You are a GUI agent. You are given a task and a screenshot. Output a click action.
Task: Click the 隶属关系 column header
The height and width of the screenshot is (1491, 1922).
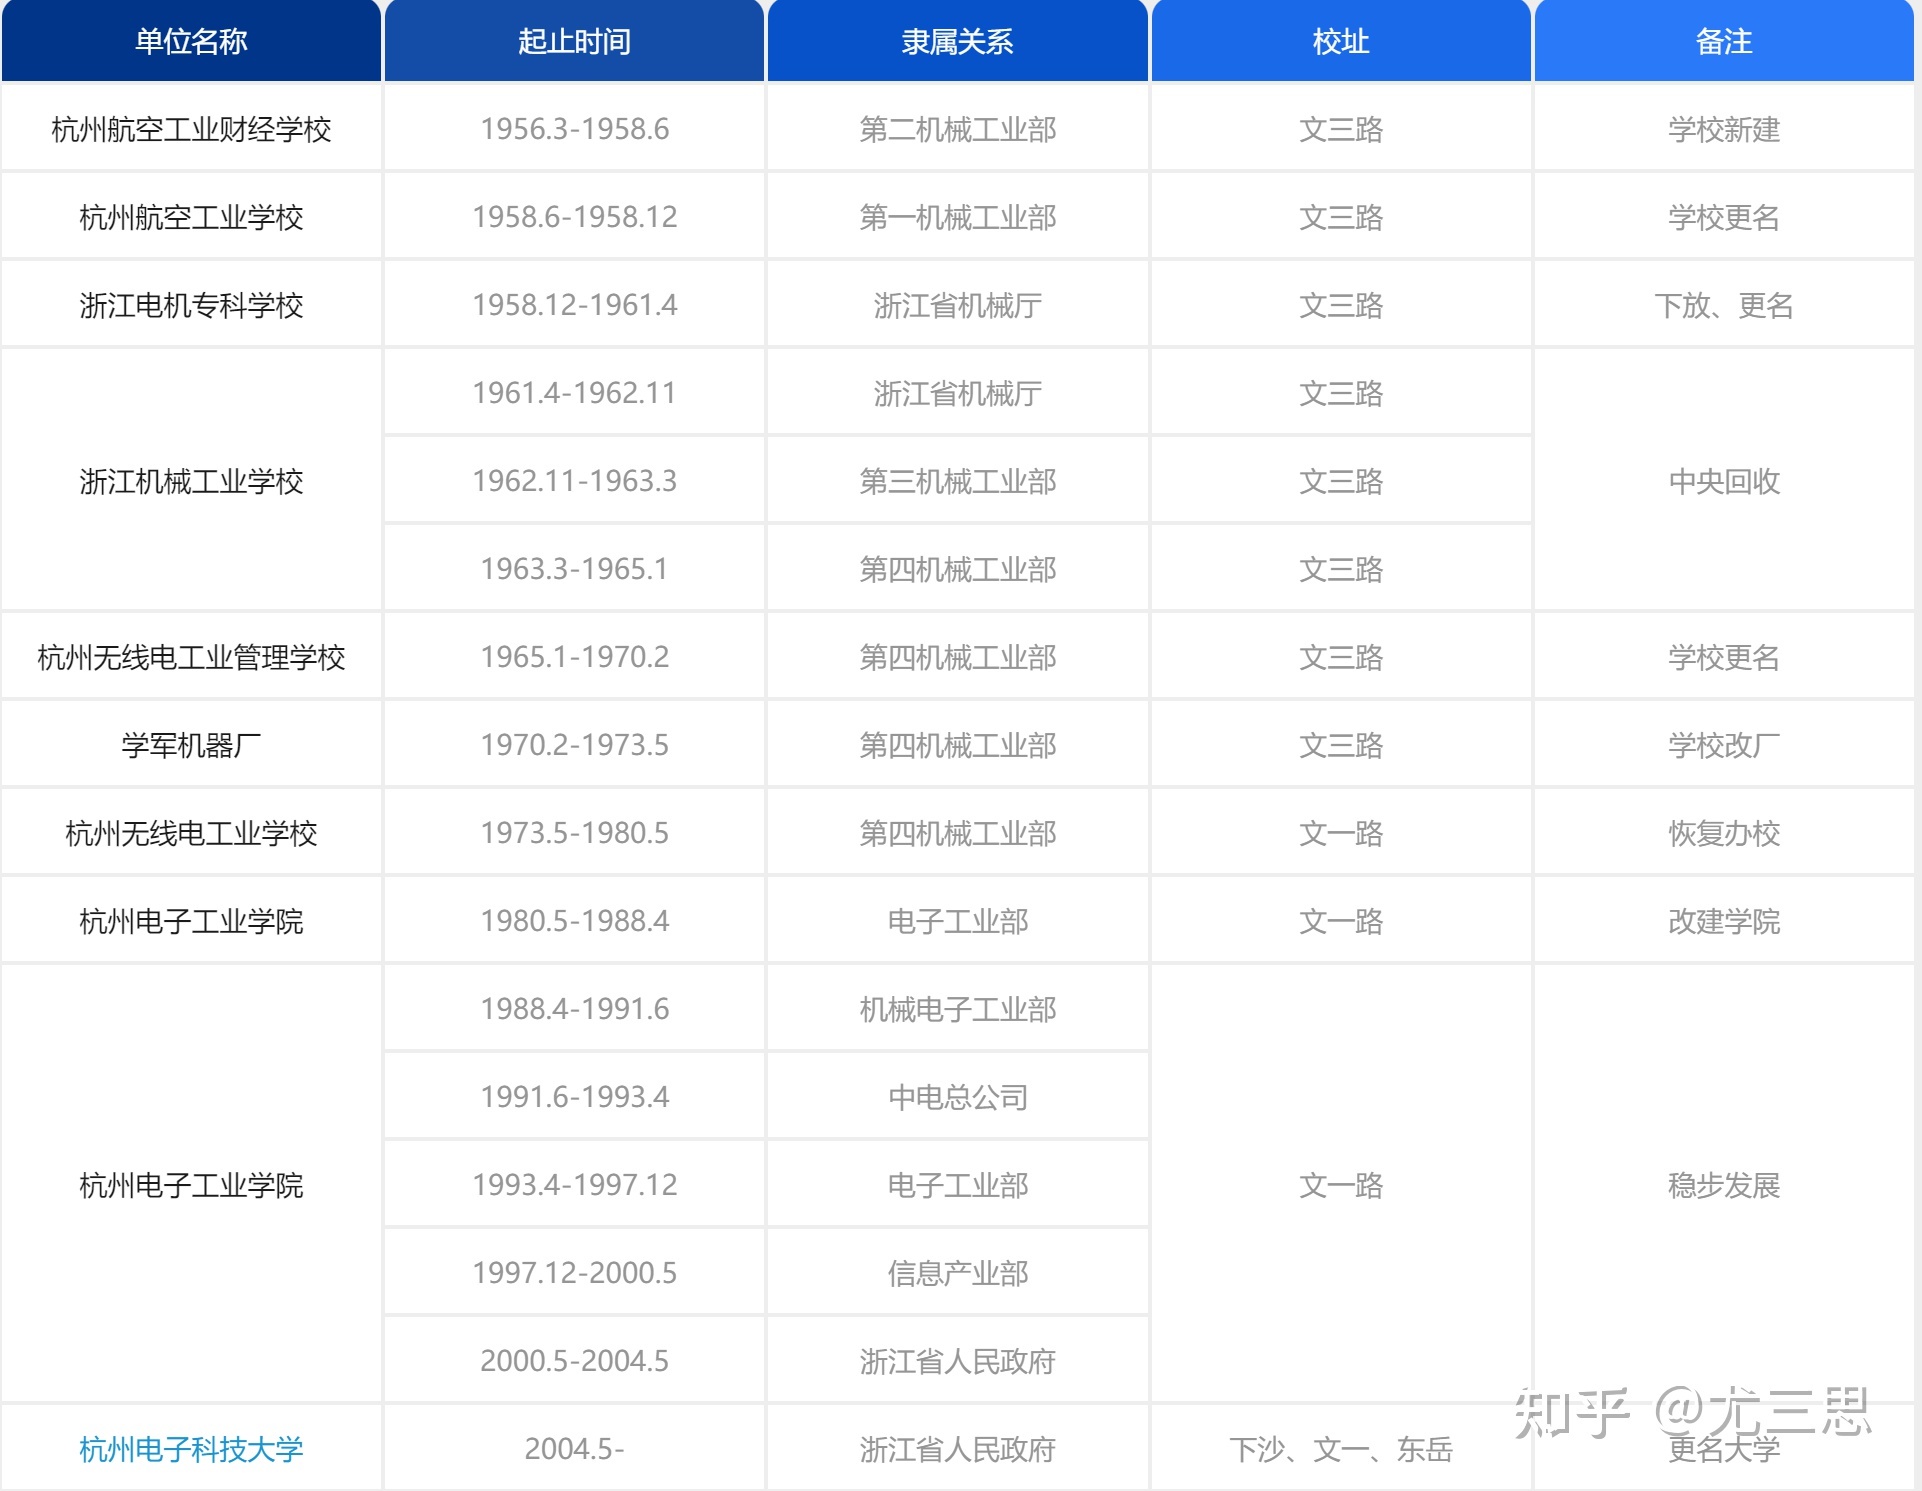958,41
